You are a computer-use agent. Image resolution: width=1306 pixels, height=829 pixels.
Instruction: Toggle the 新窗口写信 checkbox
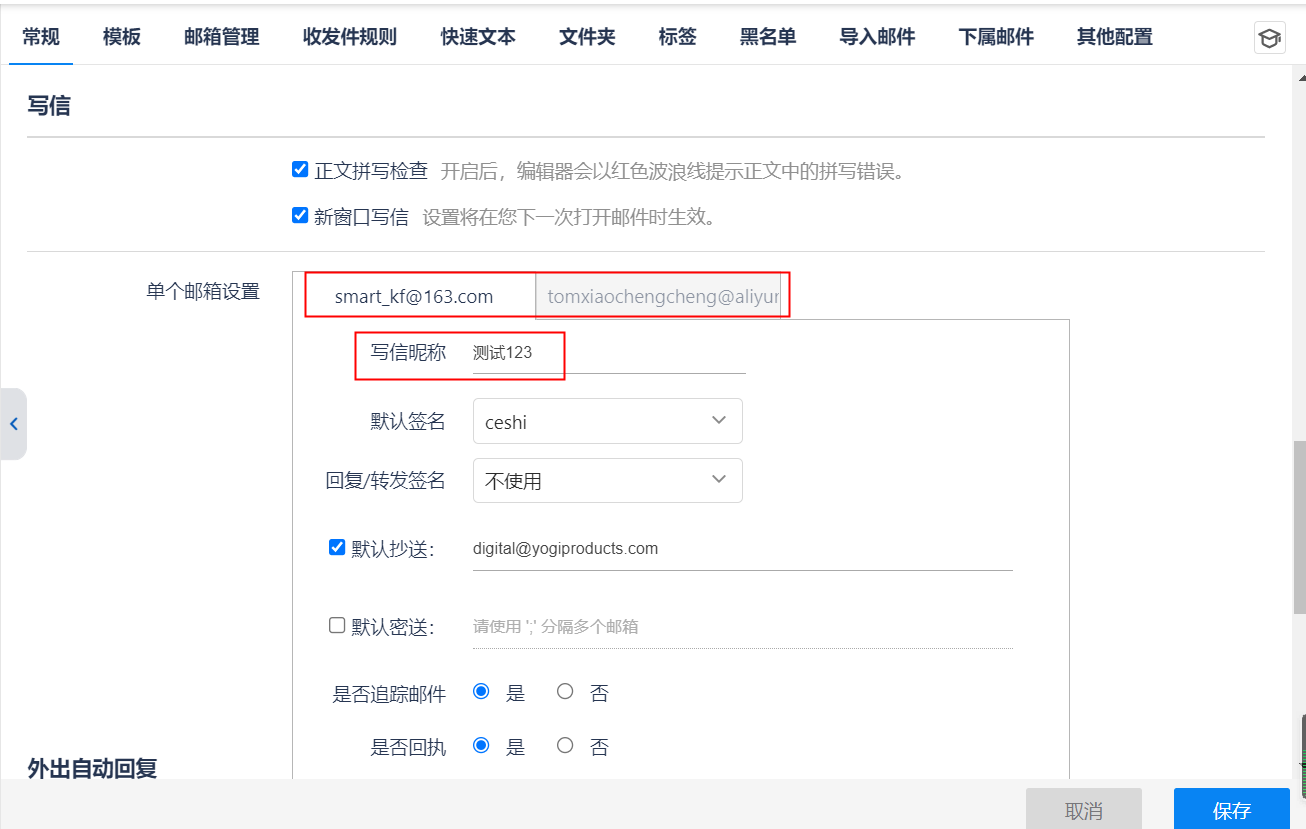300,215
